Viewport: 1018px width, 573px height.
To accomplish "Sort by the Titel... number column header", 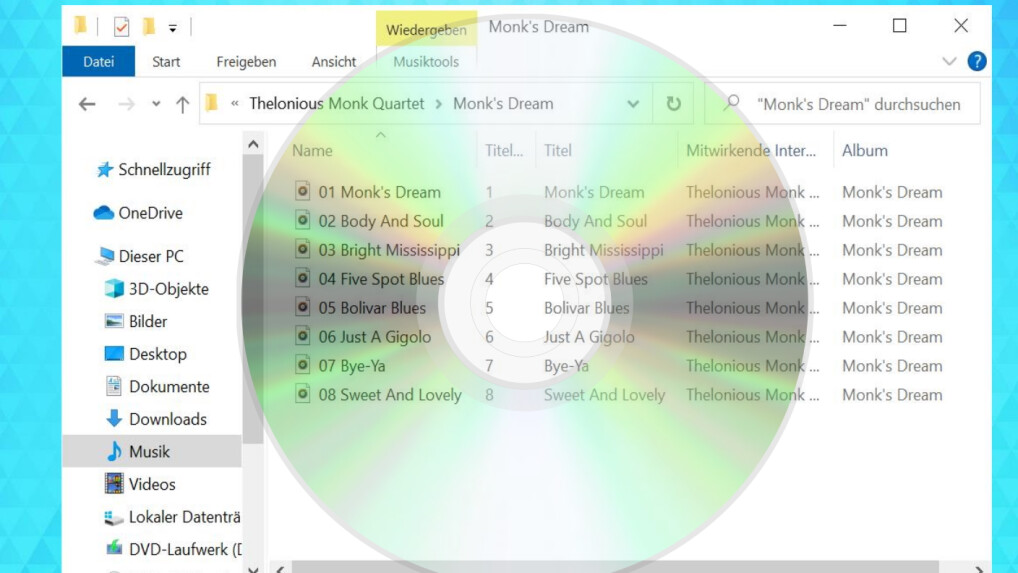I will pos(504,151).
